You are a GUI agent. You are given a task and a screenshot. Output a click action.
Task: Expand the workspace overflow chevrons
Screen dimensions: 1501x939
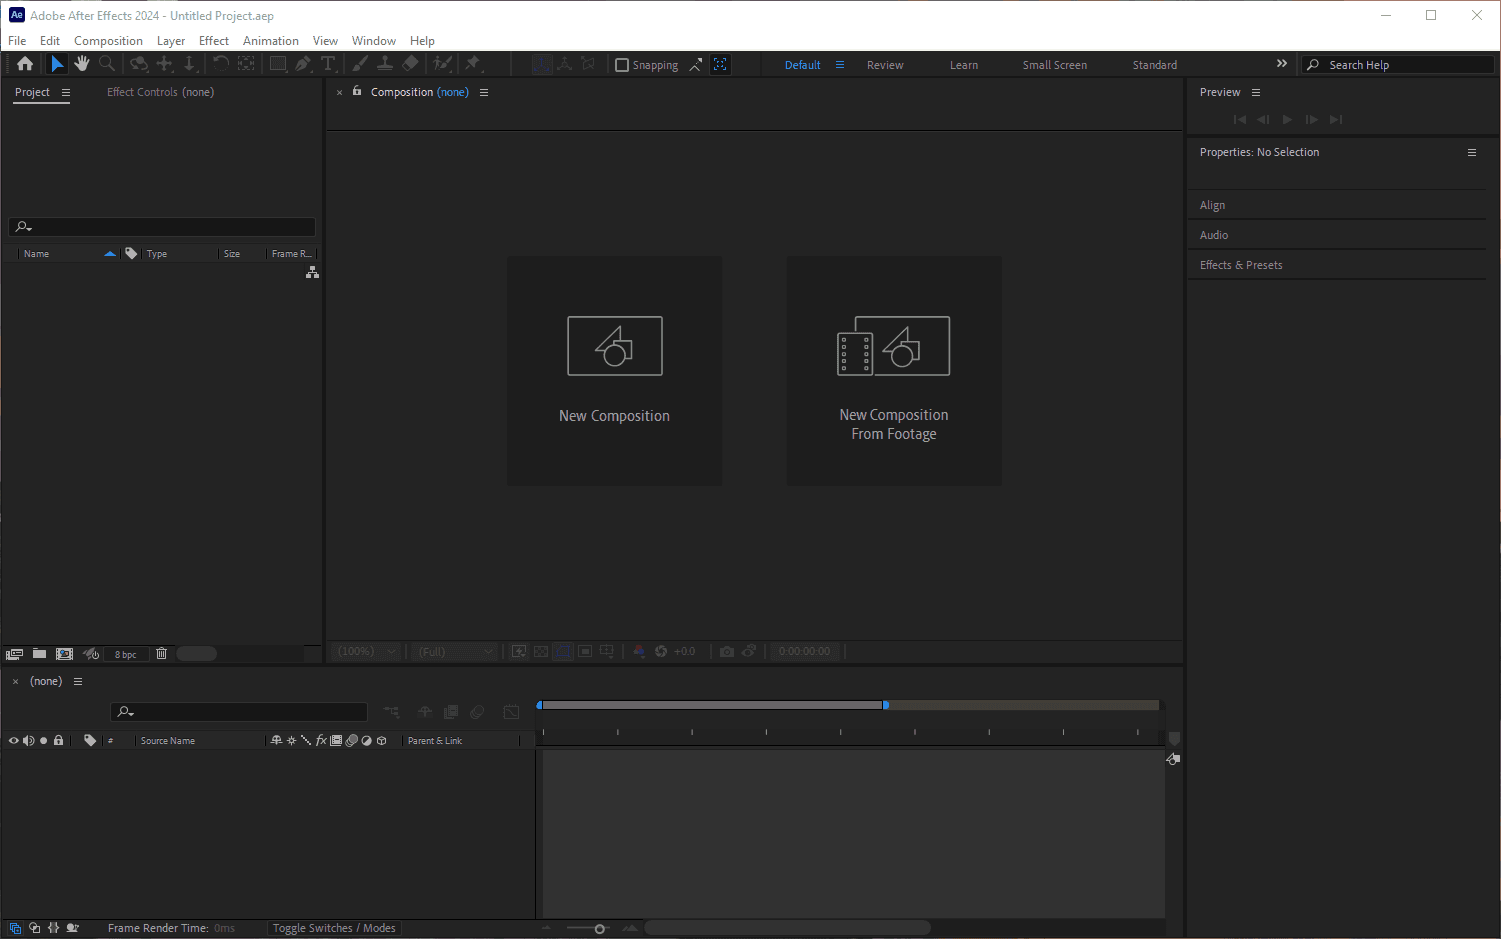coord(1282,64)
